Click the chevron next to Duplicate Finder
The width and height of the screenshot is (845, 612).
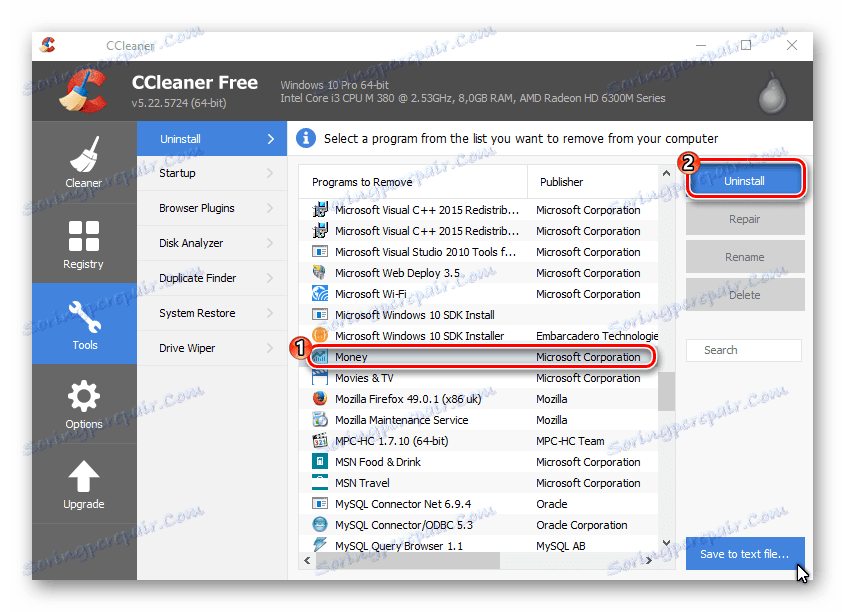(x=270, y=279)
